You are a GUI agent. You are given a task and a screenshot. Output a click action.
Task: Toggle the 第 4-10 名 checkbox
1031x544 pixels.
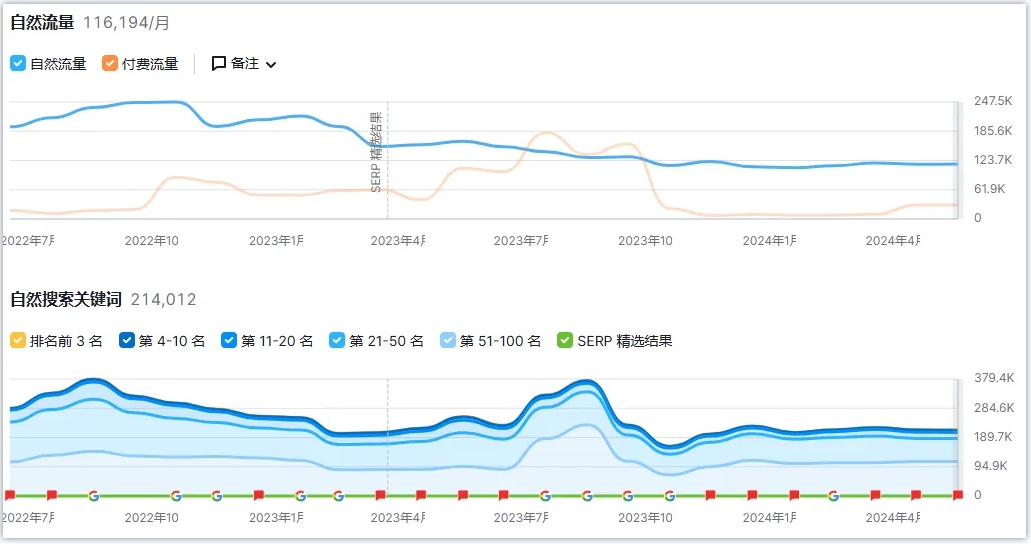point(127,340)
